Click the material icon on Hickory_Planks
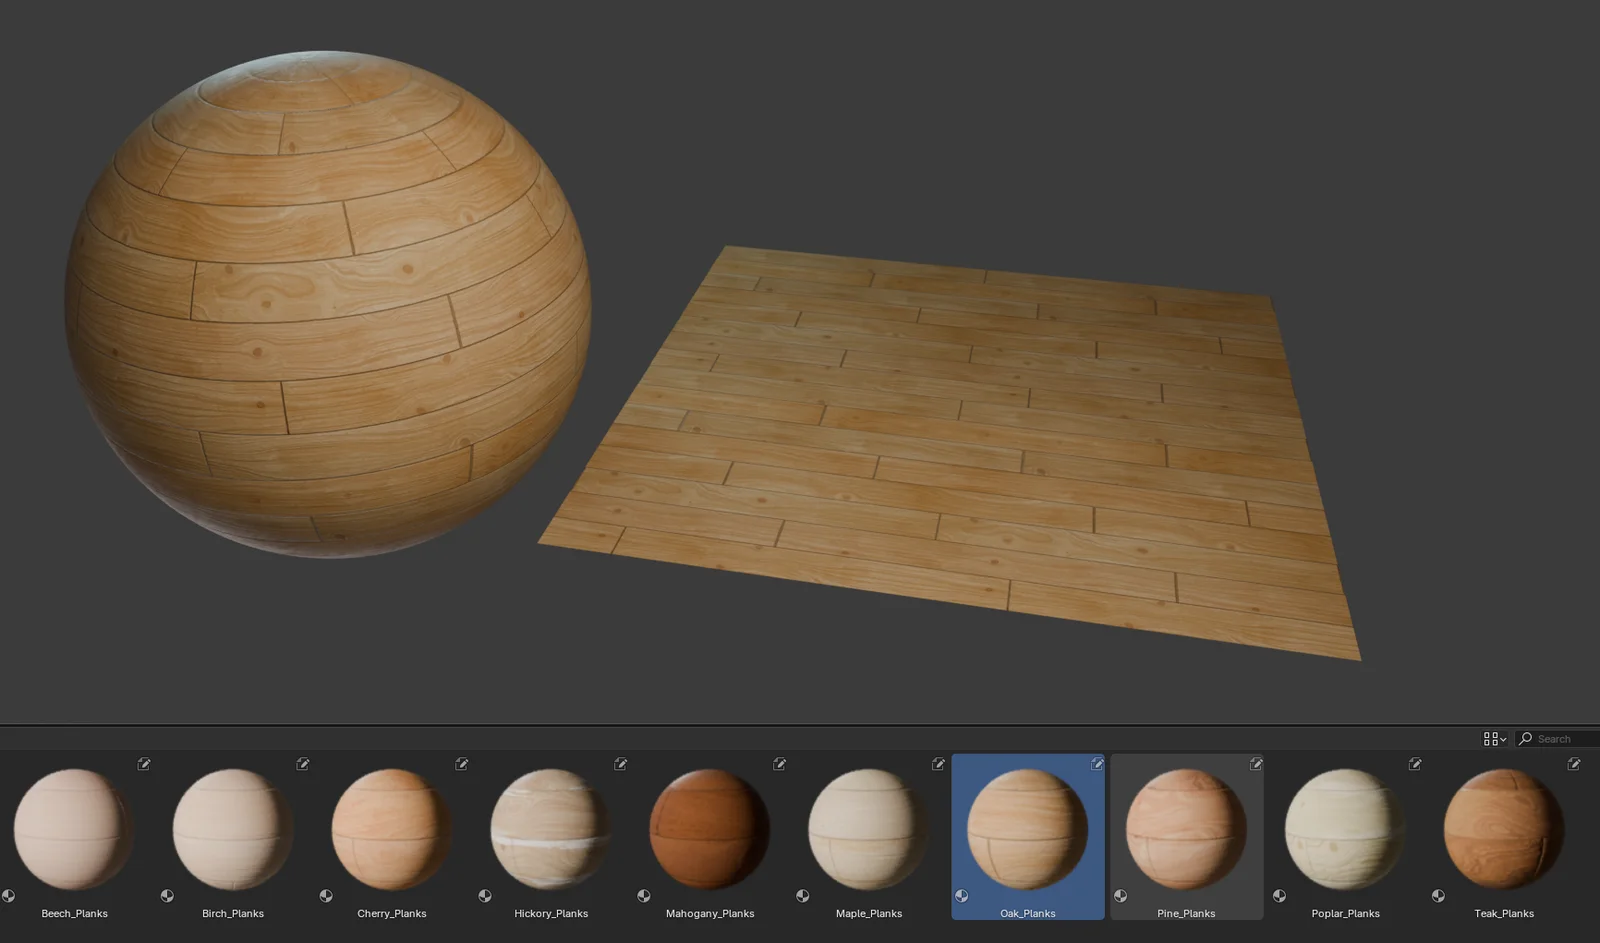1600x943 pixels. pyautogui.click(x=486, y=895)
